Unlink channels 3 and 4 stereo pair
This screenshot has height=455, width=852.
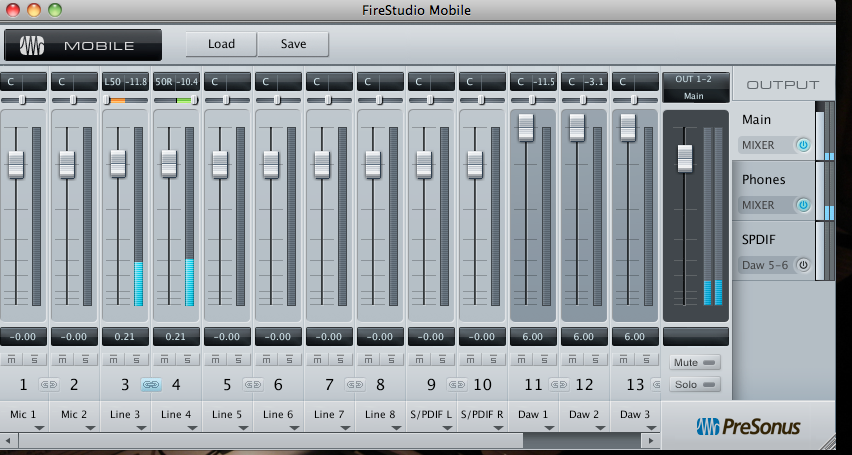[151, 385]
